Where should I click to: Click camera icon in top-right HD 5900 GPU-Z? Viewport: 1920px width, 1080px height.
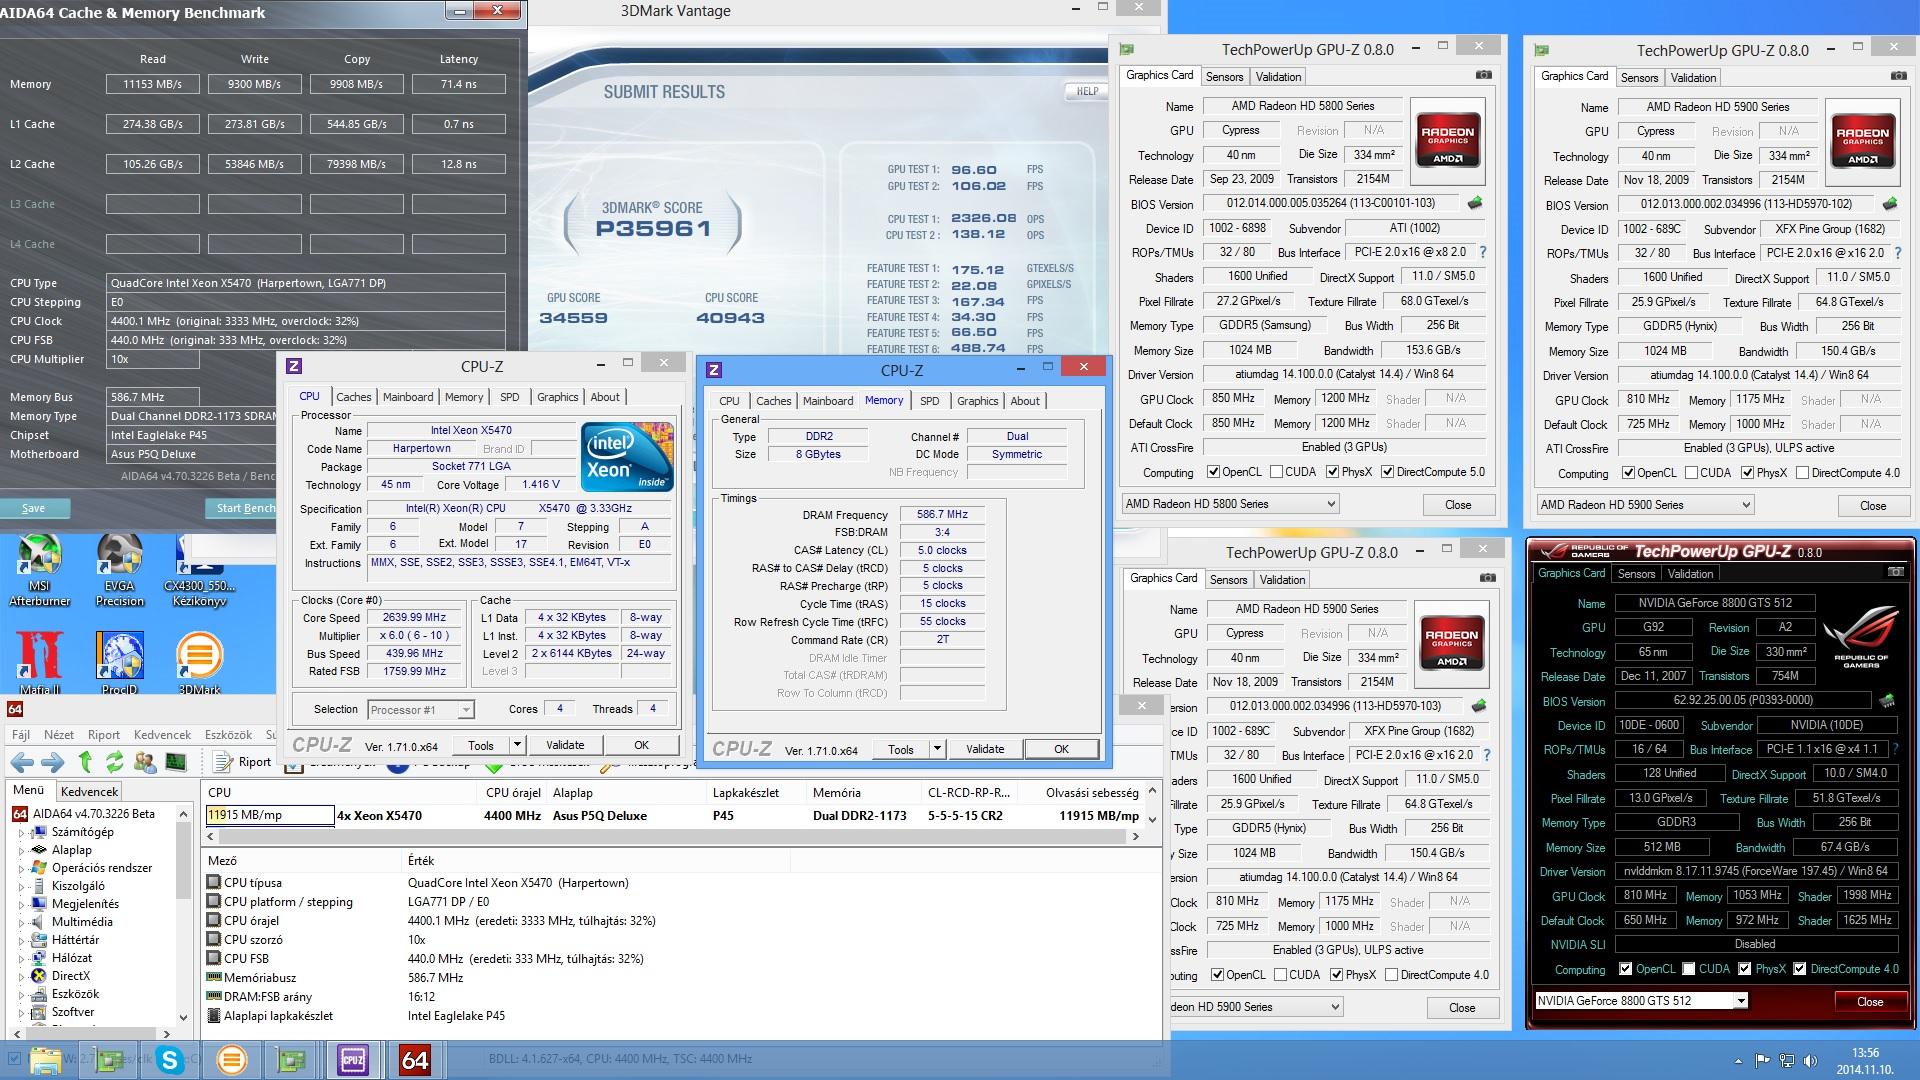click(x=1899, y=76)
